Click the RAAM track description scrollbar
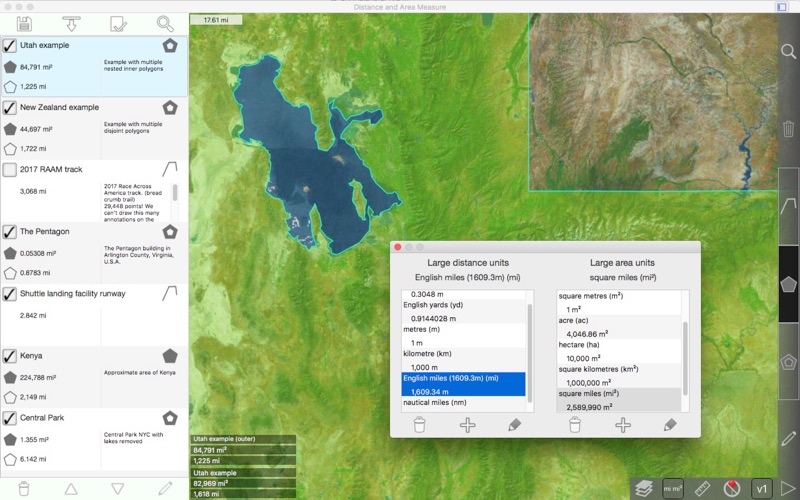This screenshot has height=500, width=800. point(175,193)
